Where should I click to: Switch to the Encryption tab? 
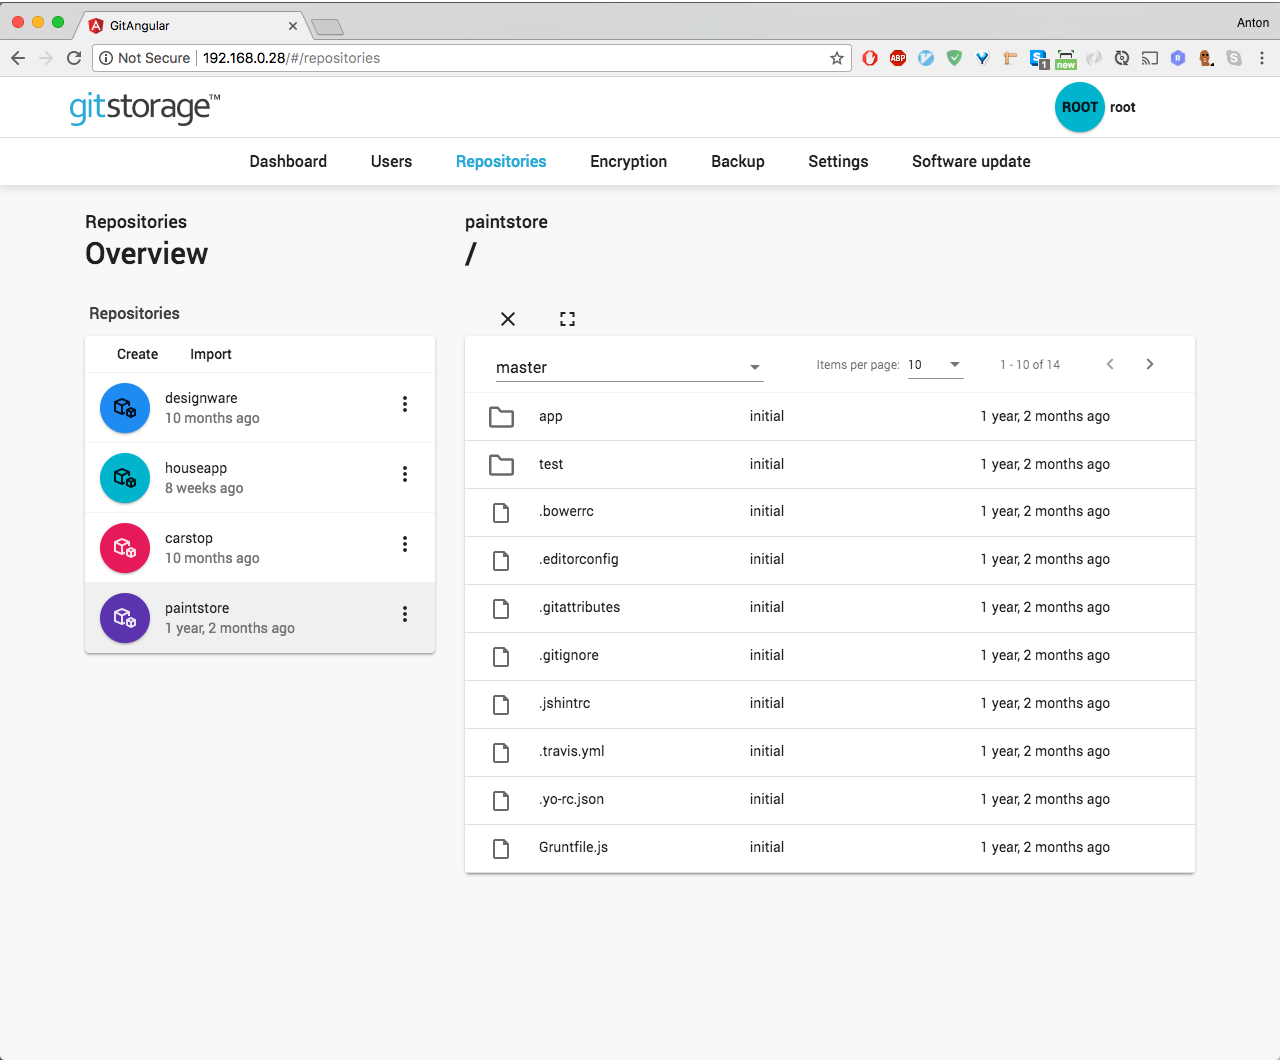pyautogui.click(x=628, y=161)
